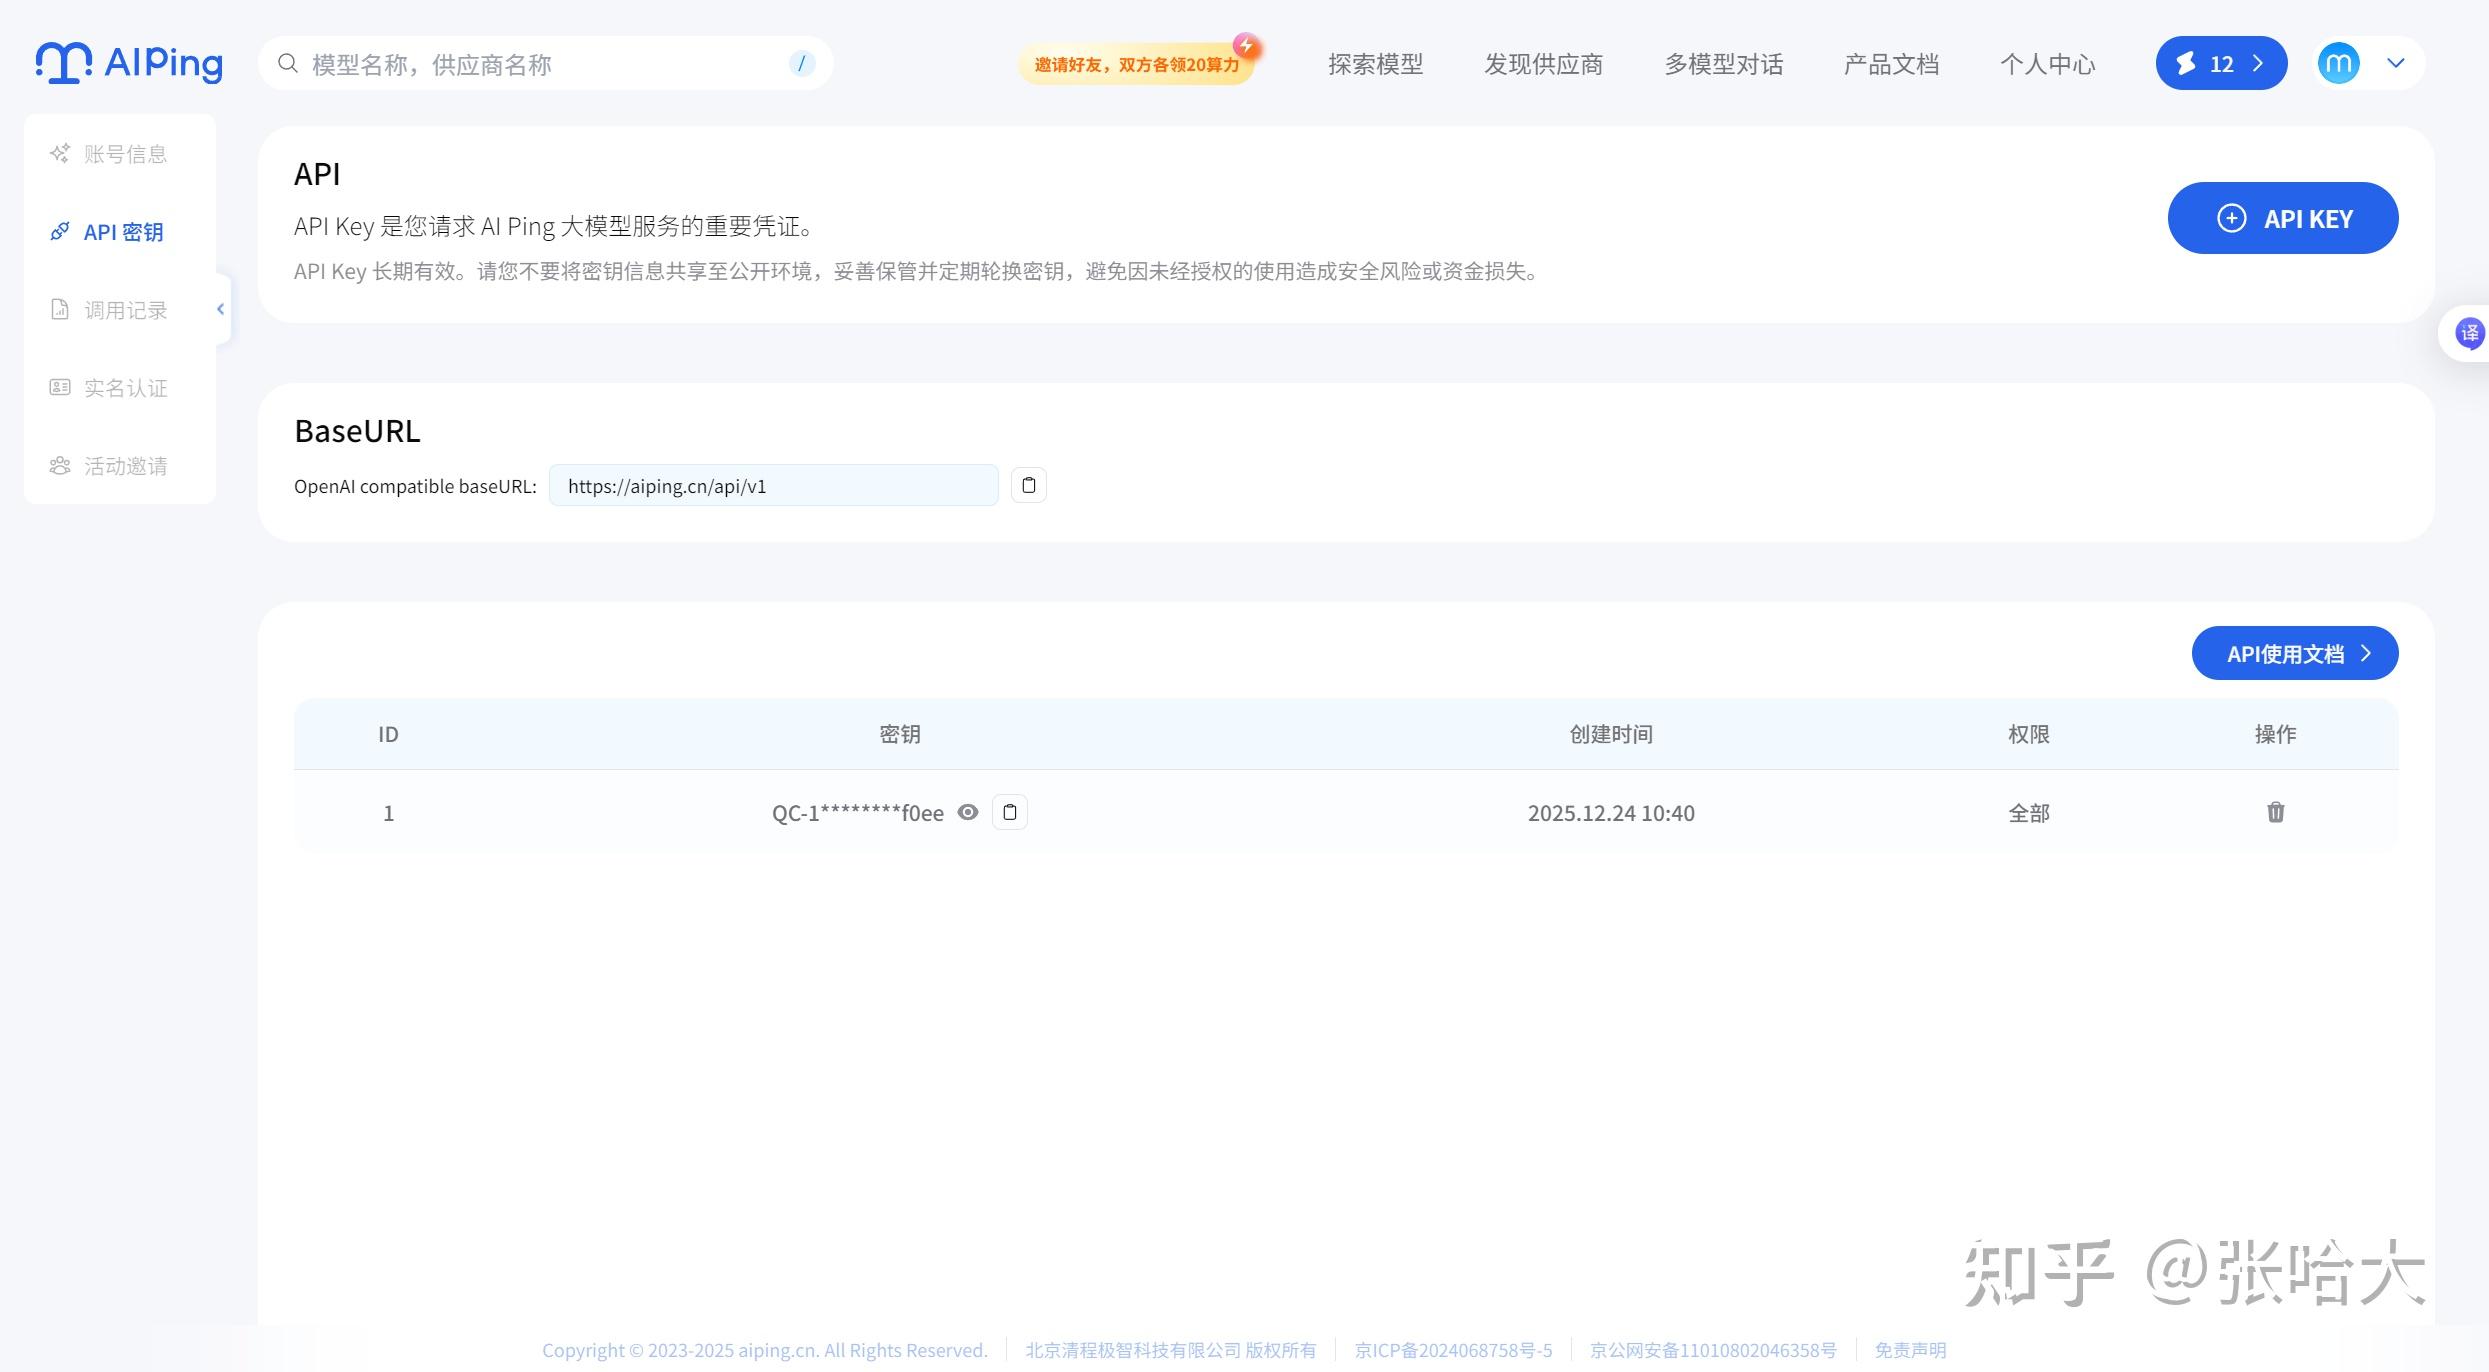Copy the QC-1 API key
2489x1372 pixels.
[1010, 812]
